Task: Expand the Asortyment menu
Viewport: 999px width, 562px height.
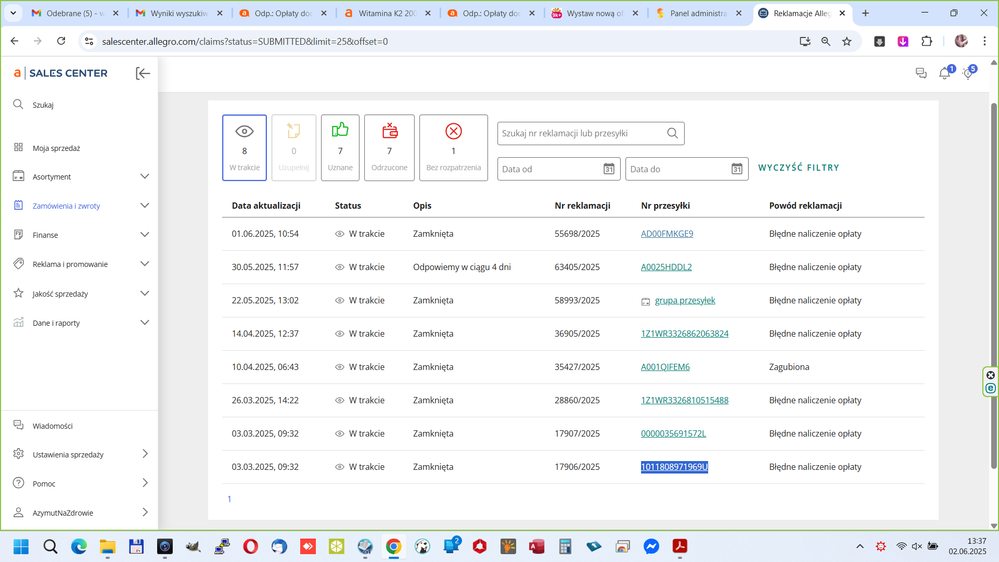Action: click(x=145, y=177)
